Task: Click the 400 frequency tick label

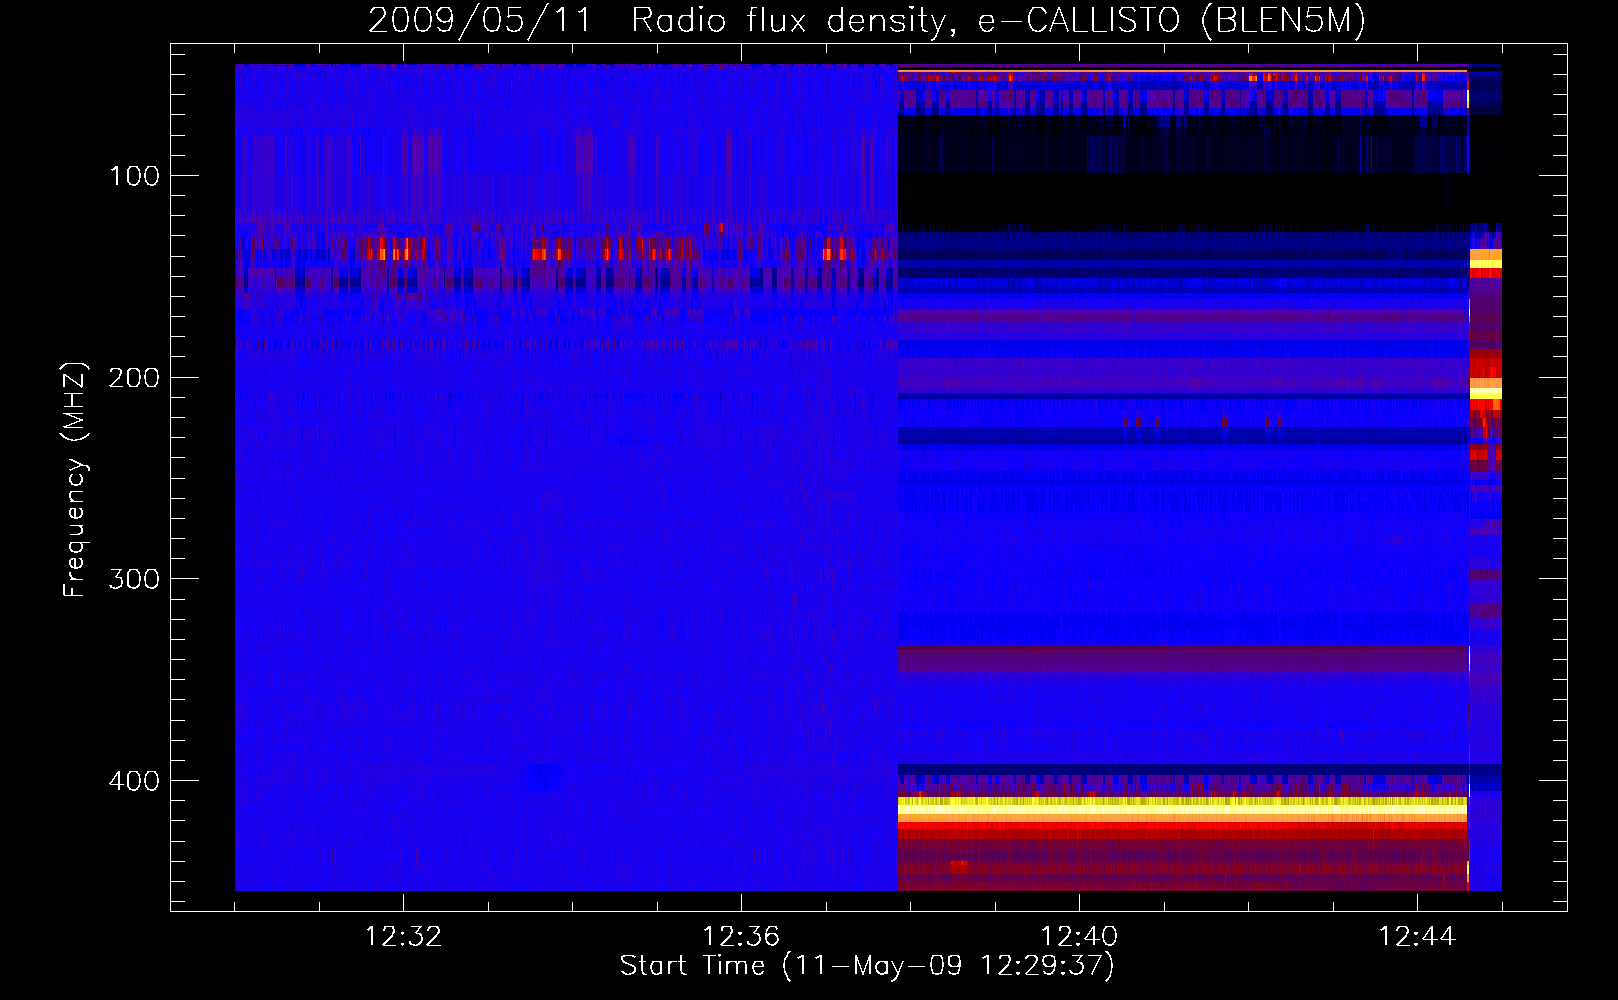Action: 134,781
